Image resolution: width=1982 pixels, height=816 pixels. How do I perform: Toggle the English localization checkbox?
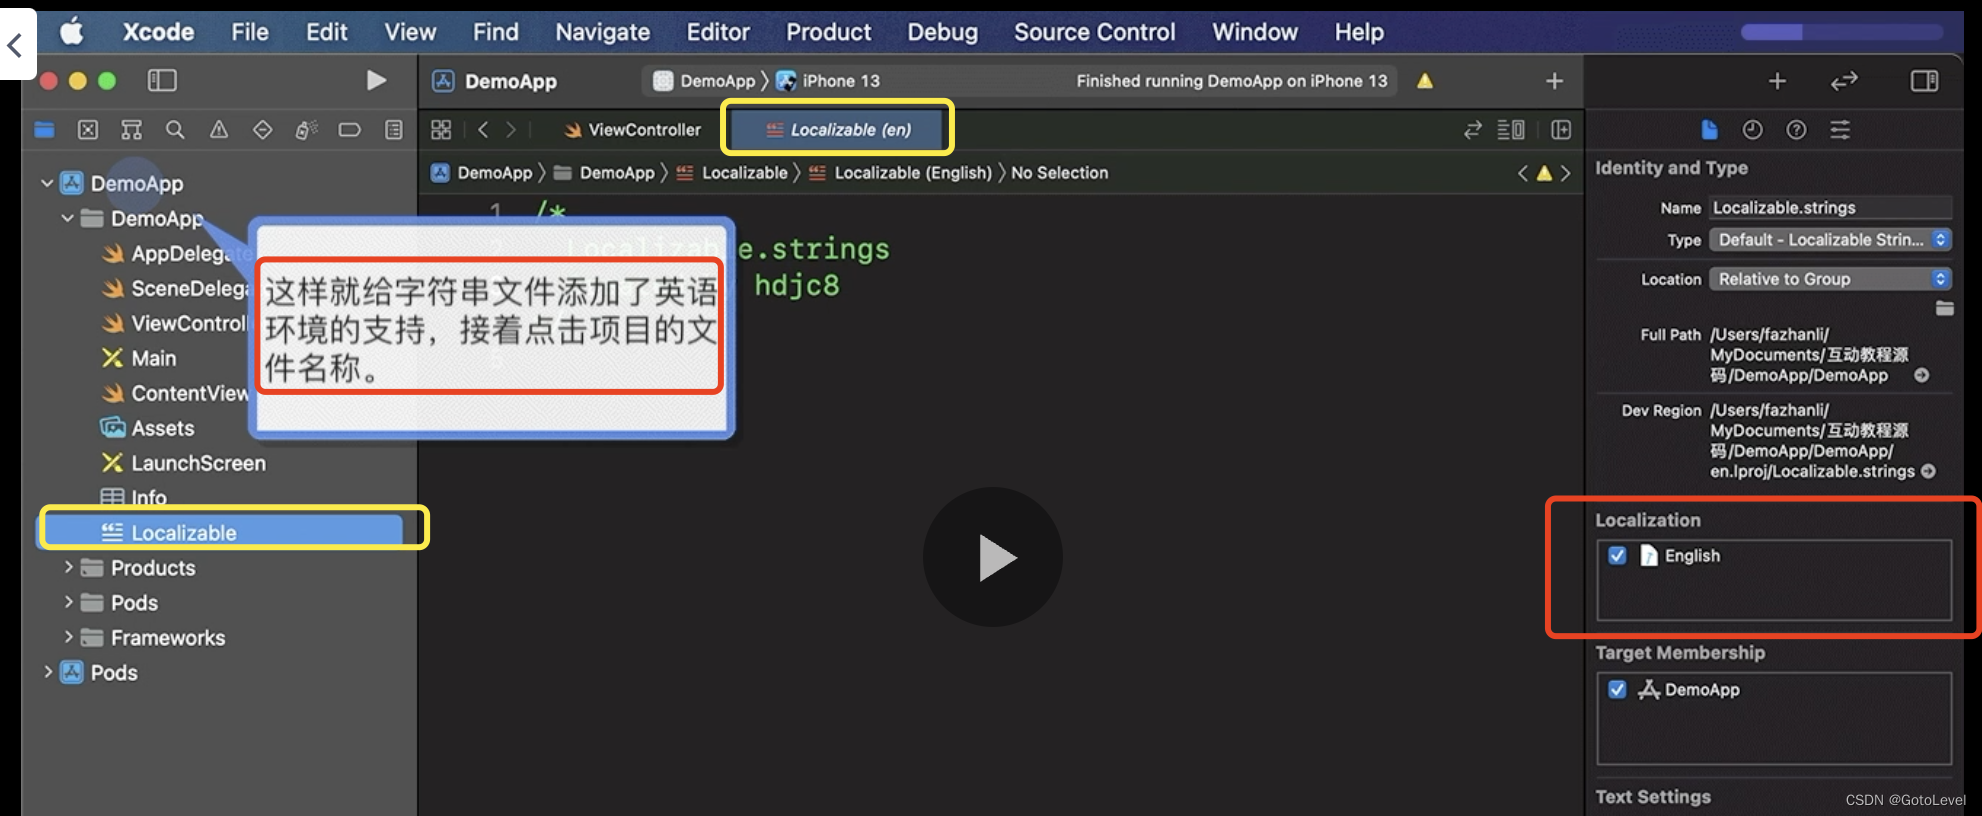[1617, 555]
